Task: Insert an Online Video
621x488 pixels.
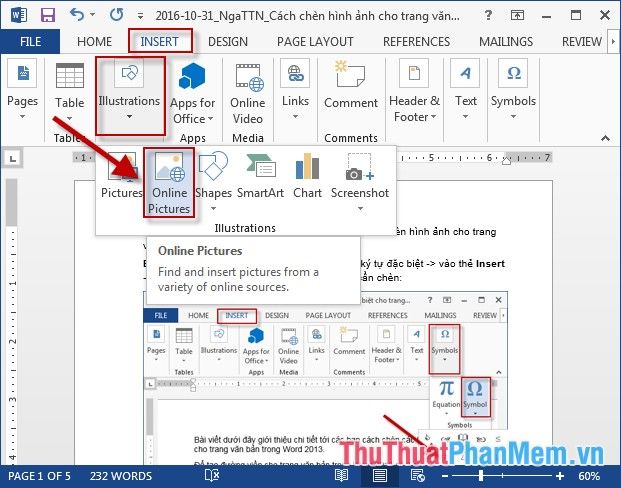Action: 248,93
